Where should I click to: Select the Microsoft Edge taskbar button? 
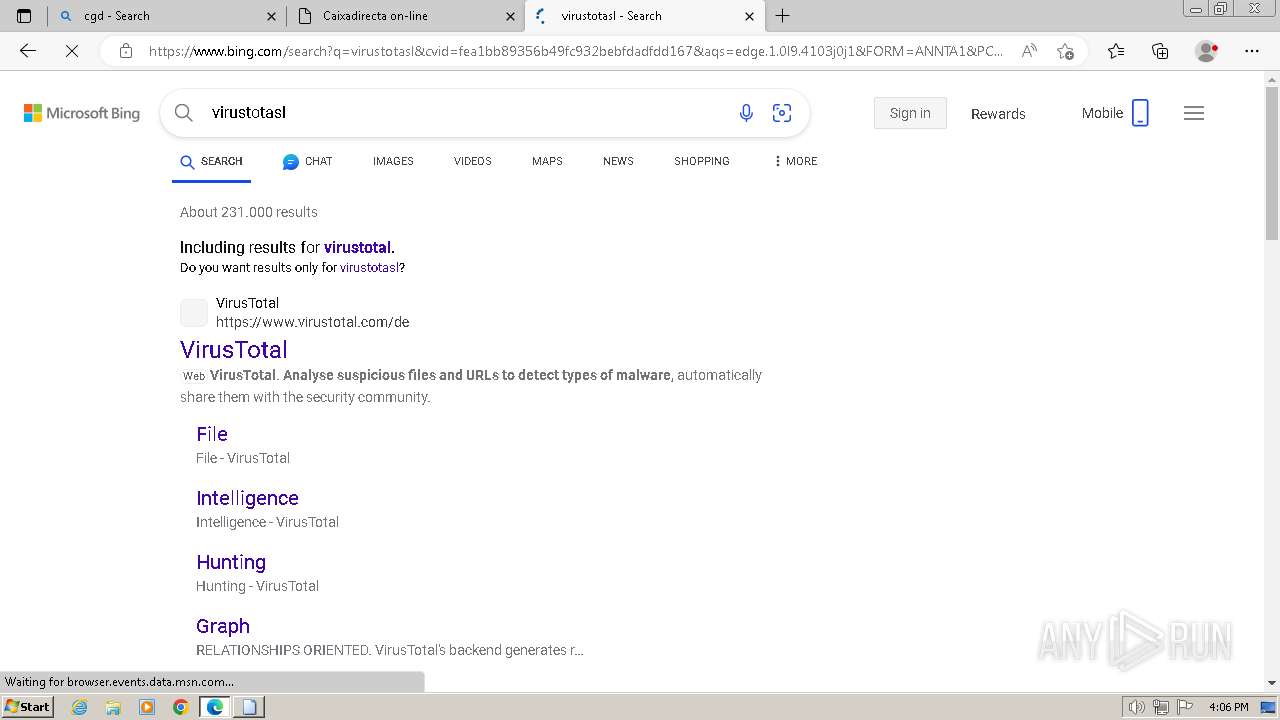click(215, 707)
